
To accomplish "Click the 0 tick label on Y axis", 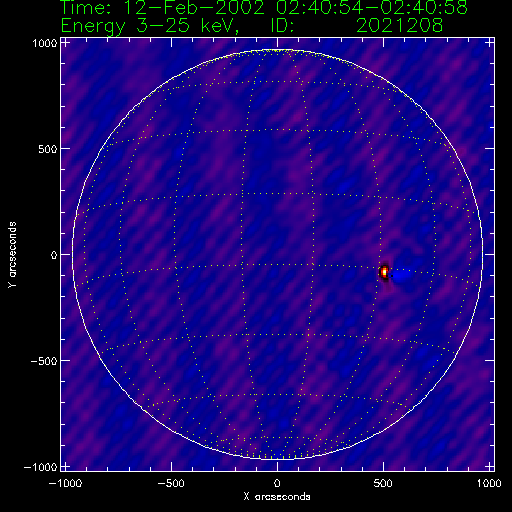I will [54, 255].
